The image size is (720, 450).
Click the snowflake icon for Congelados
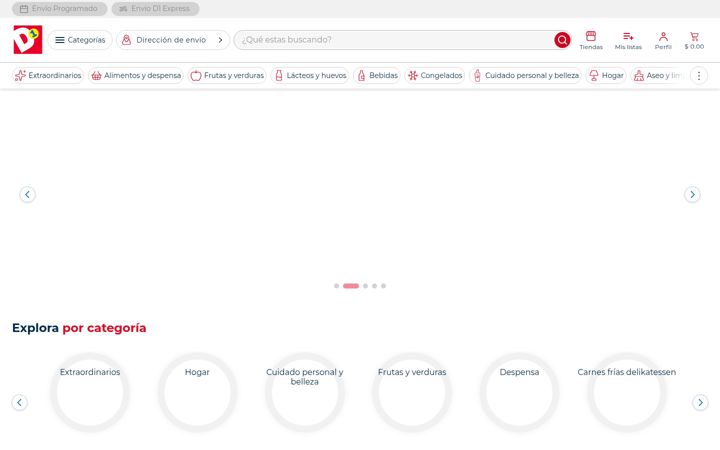coord(413,75)
